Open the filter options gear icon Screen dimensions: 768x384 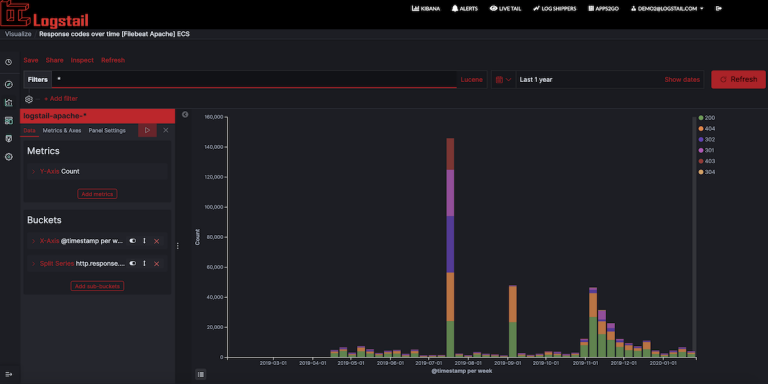tap(28, 99)
